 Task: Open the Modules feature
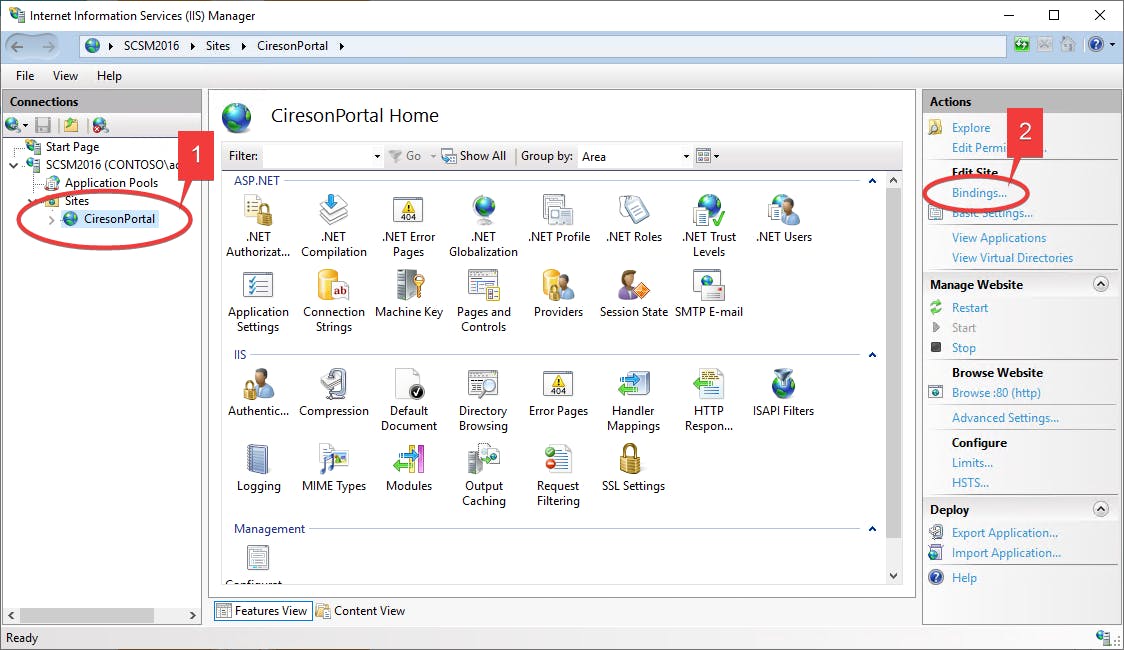409,468
